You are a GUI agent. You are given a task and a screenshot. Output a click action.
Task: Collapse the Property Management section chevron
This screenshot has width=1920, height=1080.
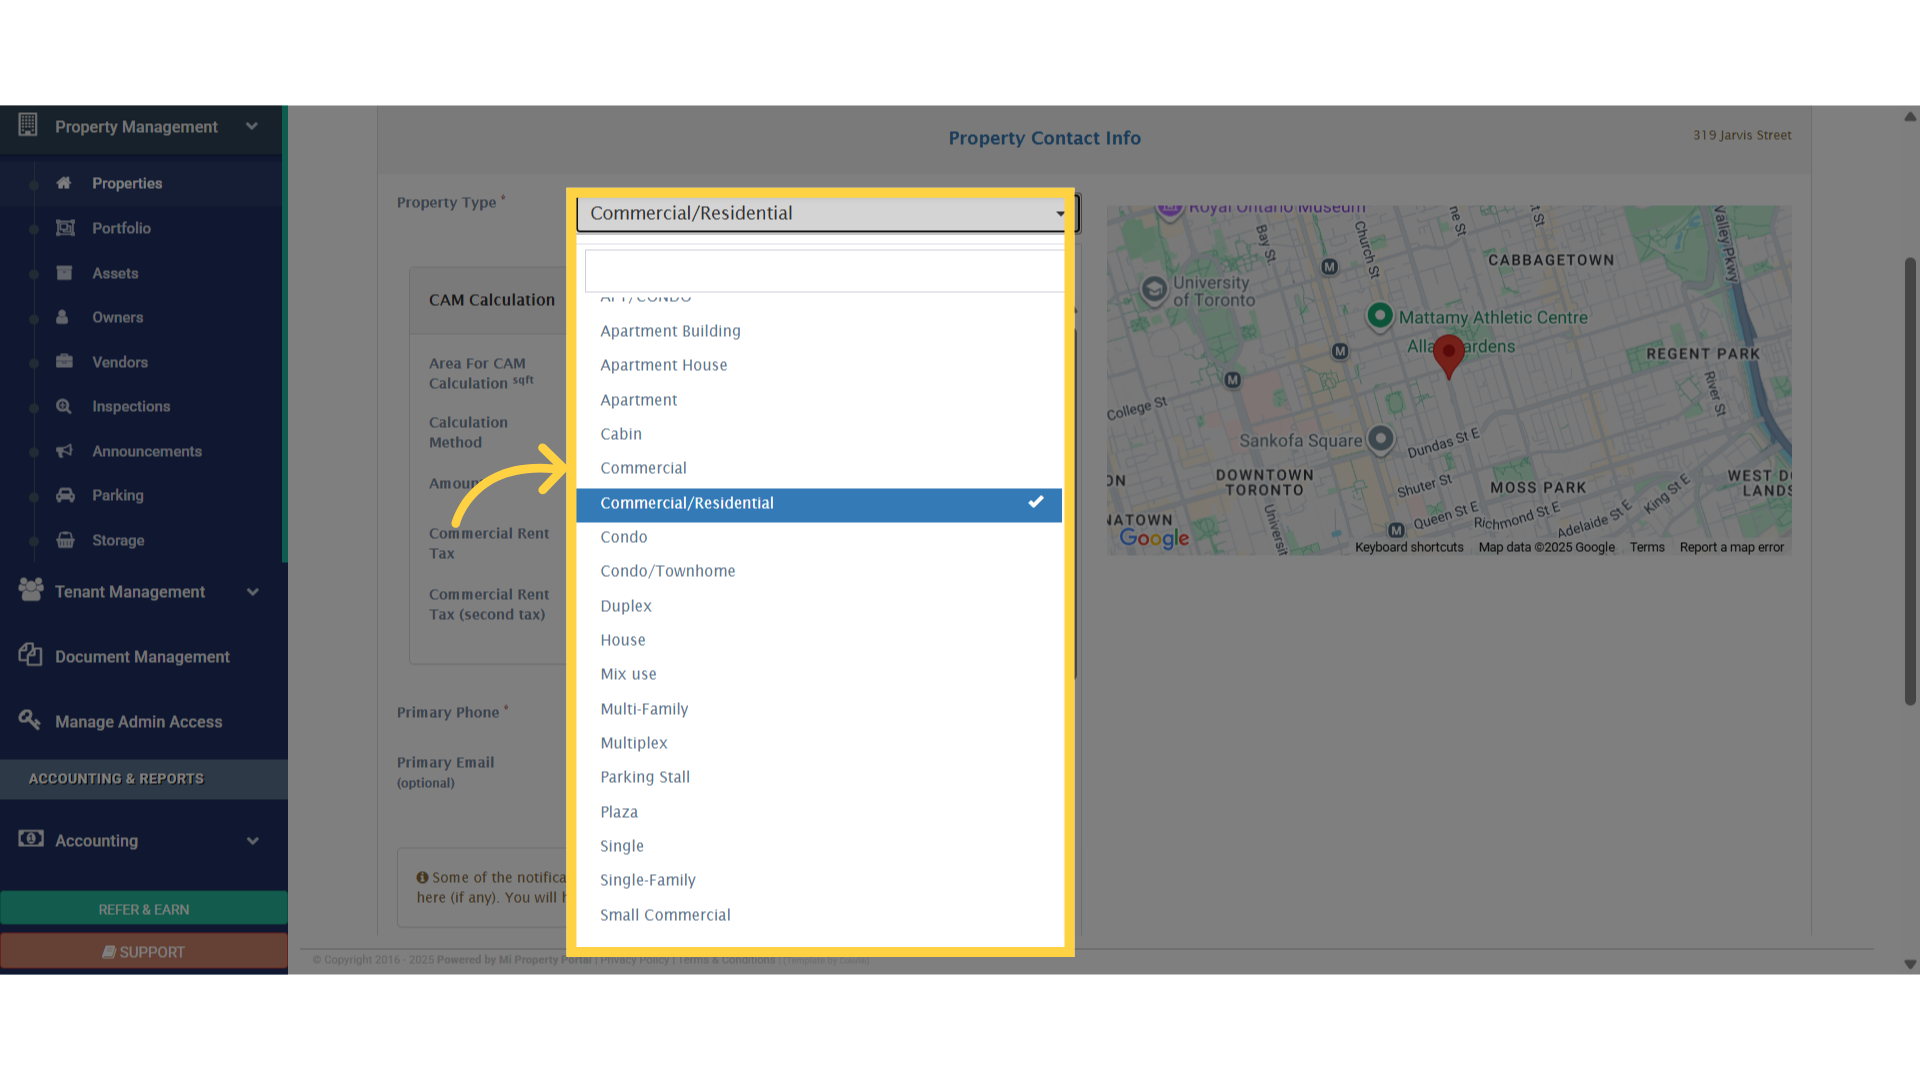pos(252,127)
